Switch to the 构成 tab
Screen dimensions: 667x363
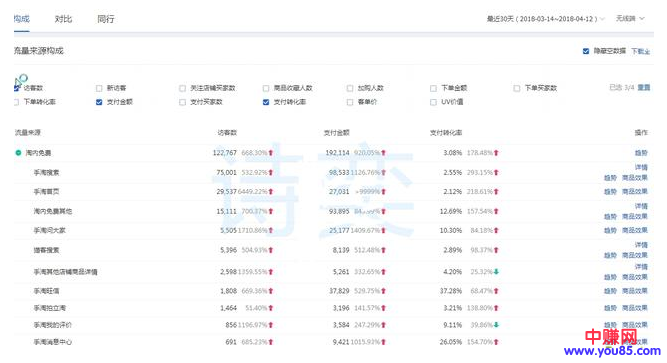click(22, 19)
